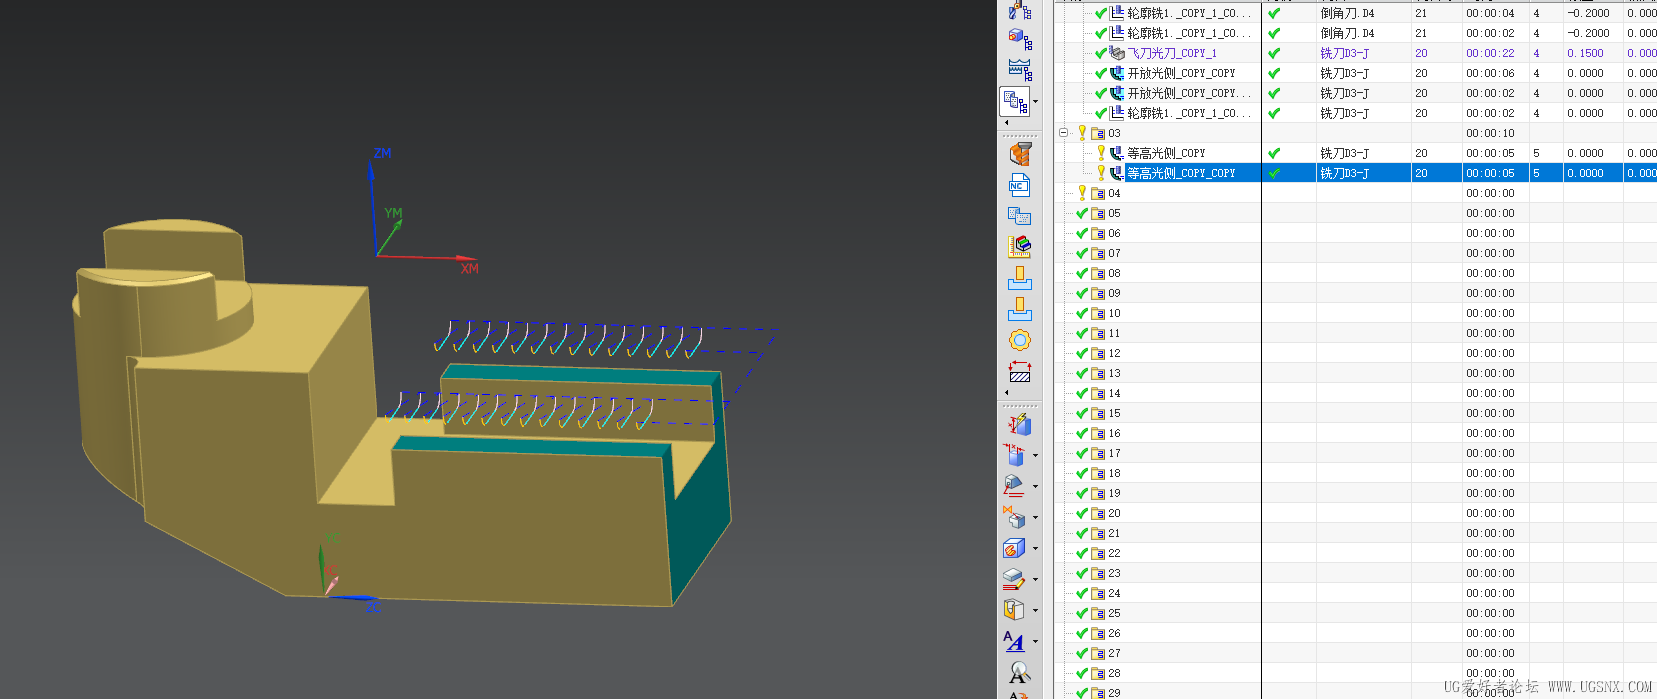
Task: Open the Machining Method View icon
Action: (1019, 70)
